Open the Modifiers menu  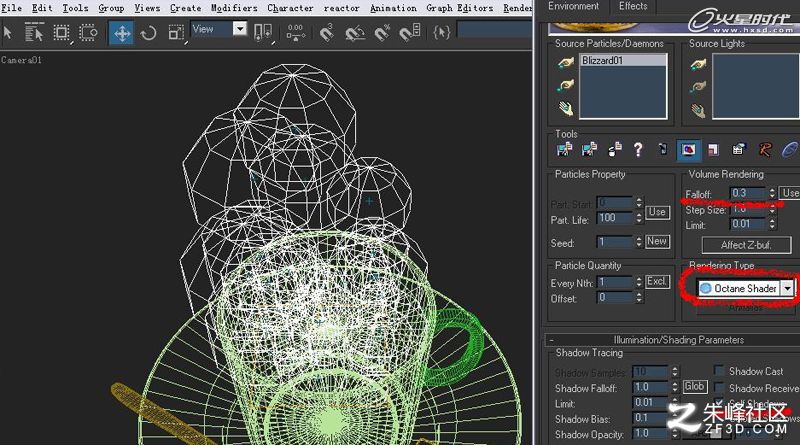click(x=234, y=8)
